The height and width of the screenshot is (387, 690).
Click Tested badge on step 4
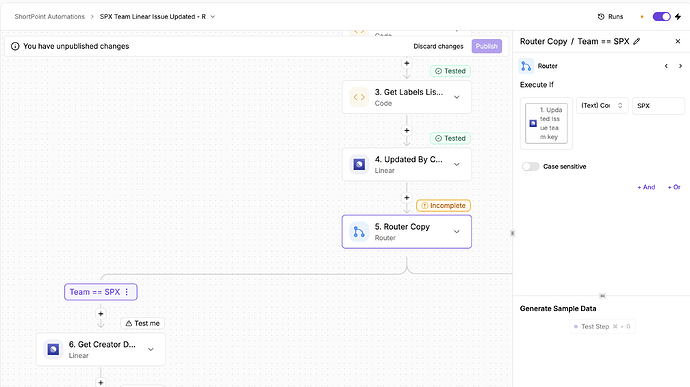pos(450,138)
